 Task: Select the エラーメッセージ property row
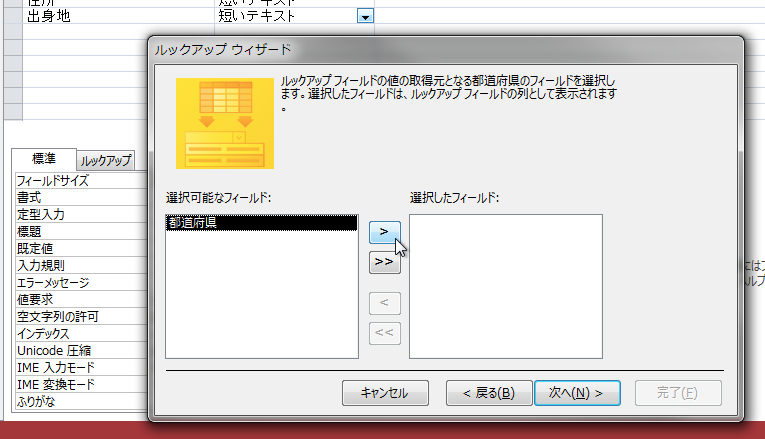pyautogui.click(x=81, y=283)
